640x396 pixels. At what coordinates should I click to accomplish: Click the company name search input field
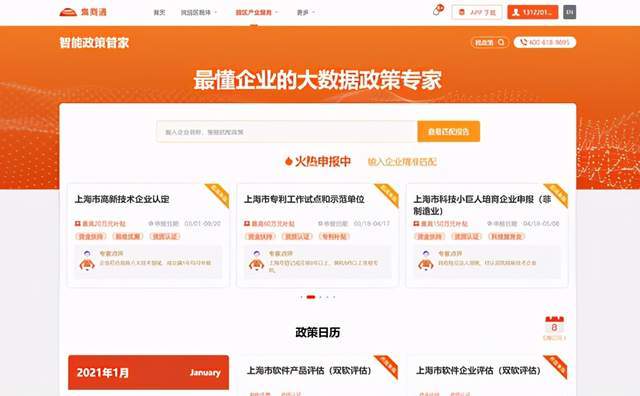pos(287,131)
